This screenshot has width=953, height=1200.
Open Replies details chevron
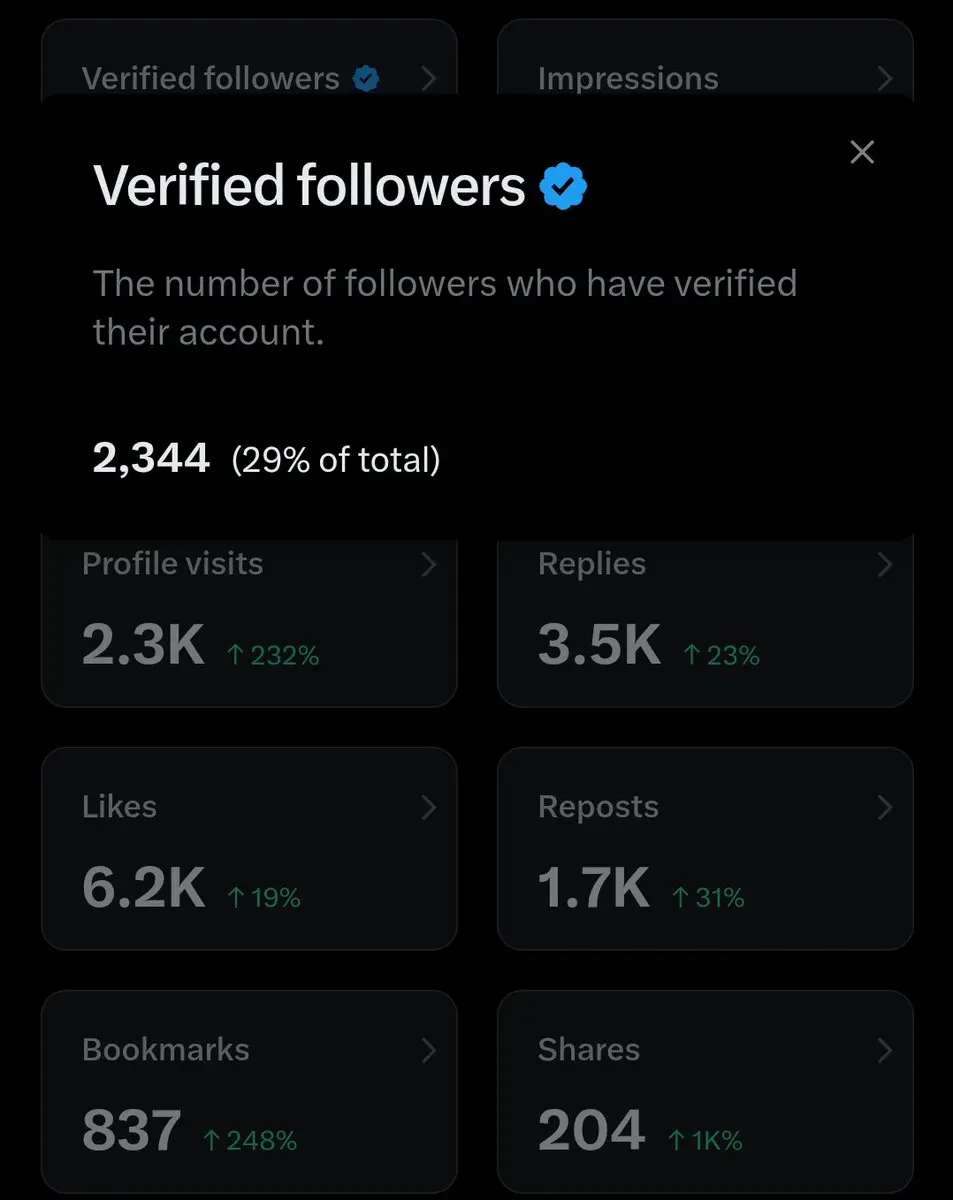click(884, 565)
